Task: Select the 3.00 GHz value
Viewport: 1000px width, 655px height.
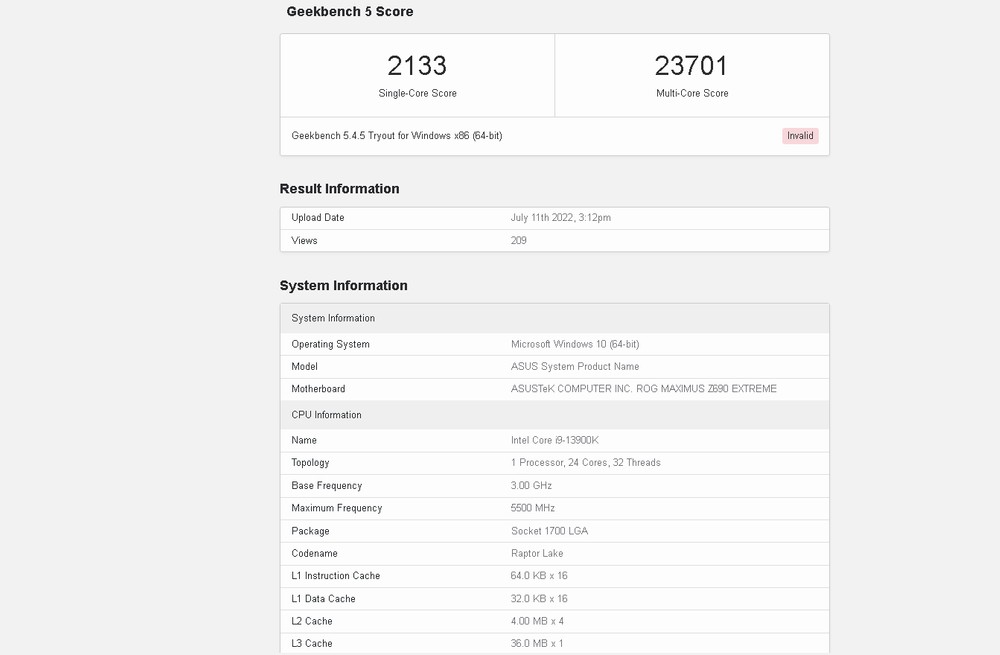Action: click(531, 485)
